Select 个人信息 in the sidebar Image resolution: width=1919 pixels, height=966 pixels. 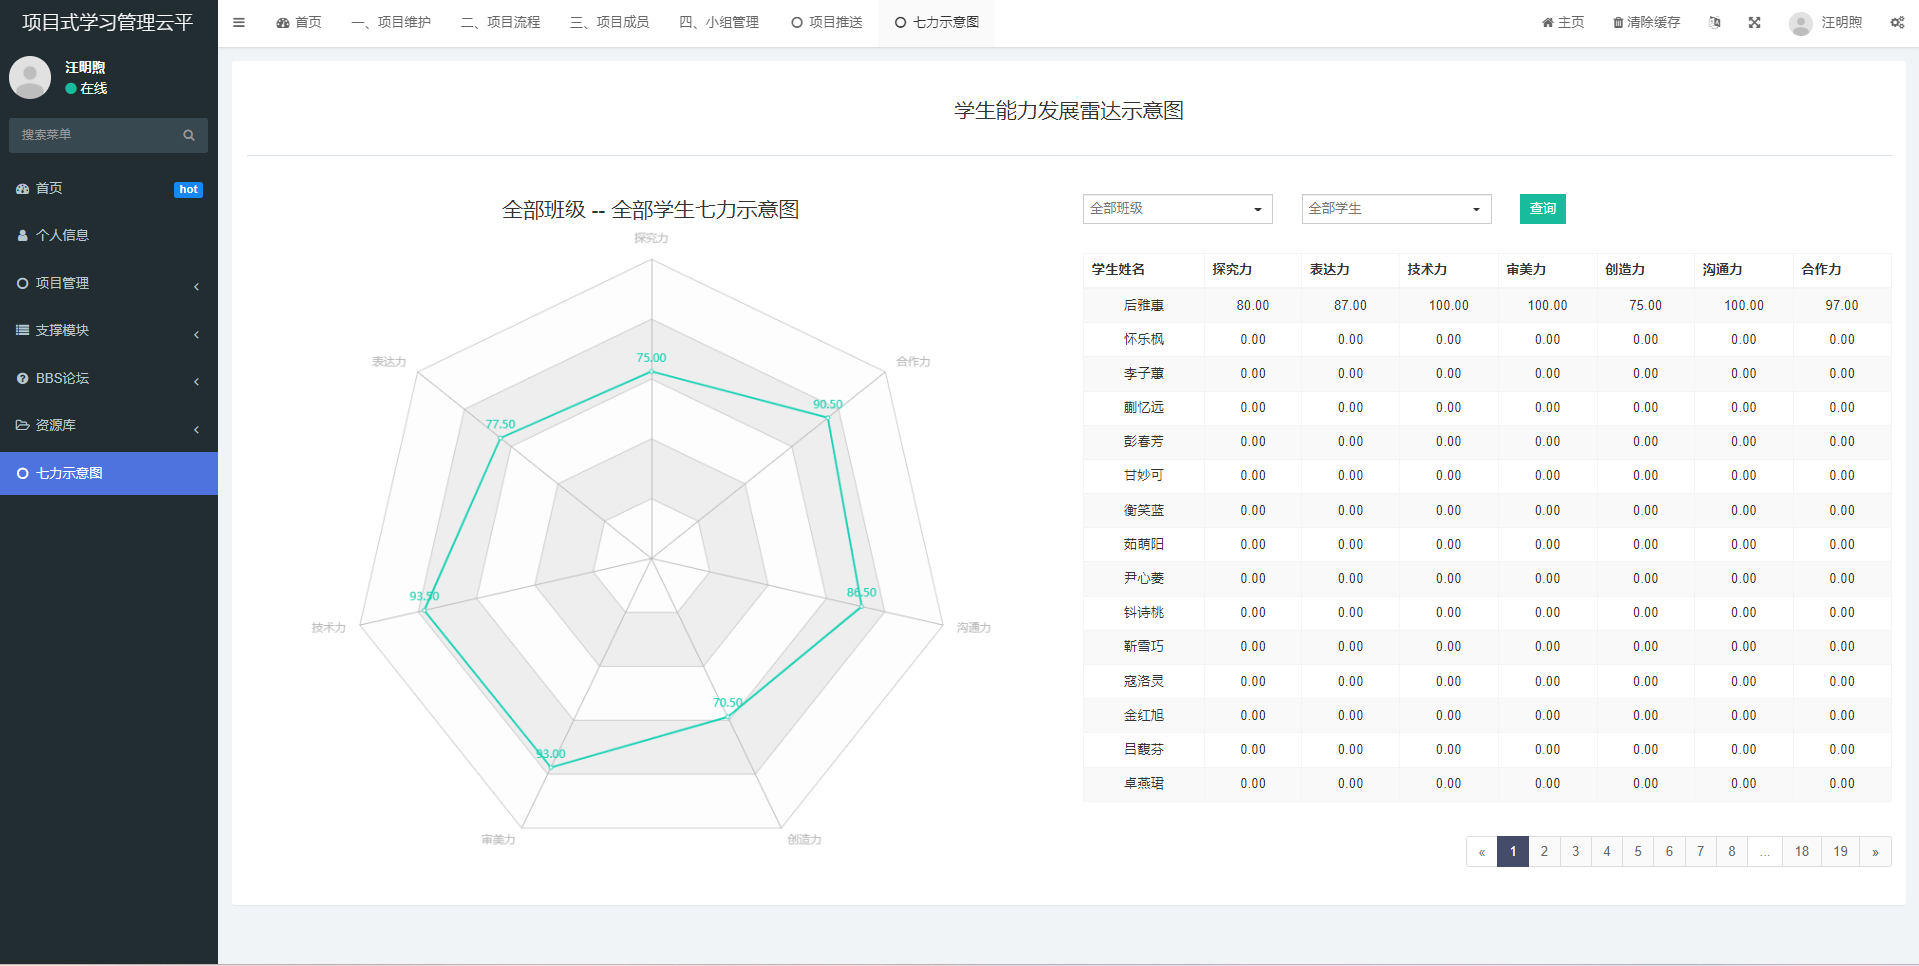62,236
